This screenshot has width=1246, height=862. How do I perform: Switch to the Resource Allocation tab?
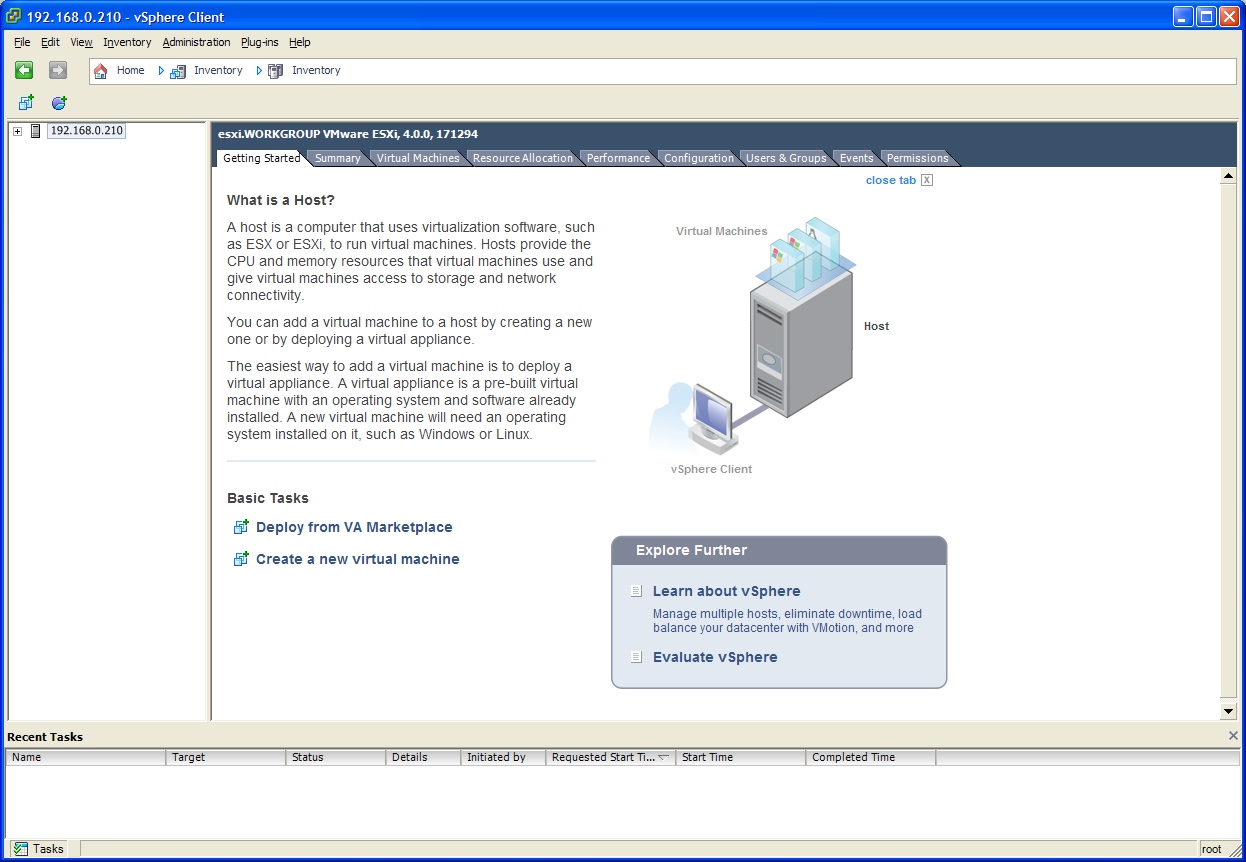click(523, 158)
